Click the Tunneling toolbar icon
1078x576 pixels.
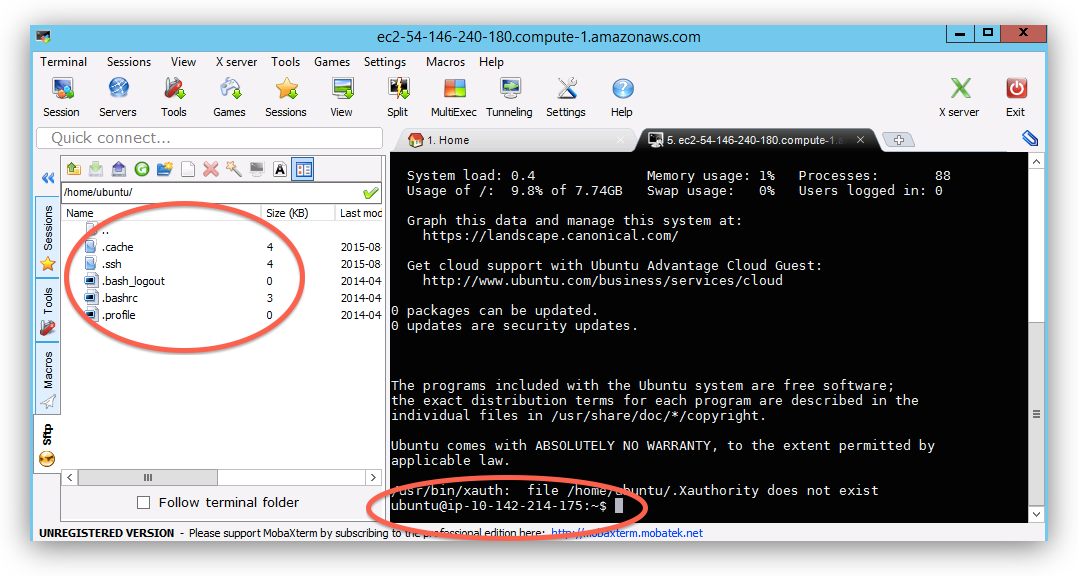(510, 97)
